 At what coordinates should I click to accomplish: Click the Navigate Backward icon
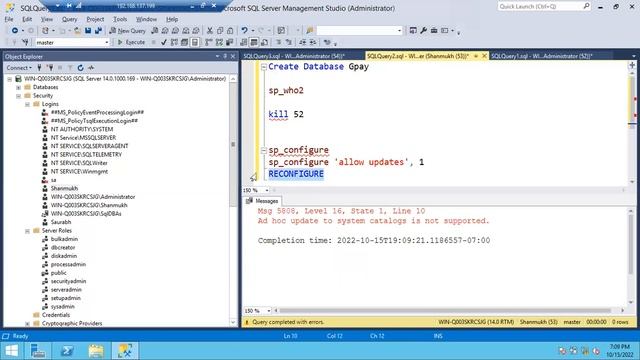point(15,31)
